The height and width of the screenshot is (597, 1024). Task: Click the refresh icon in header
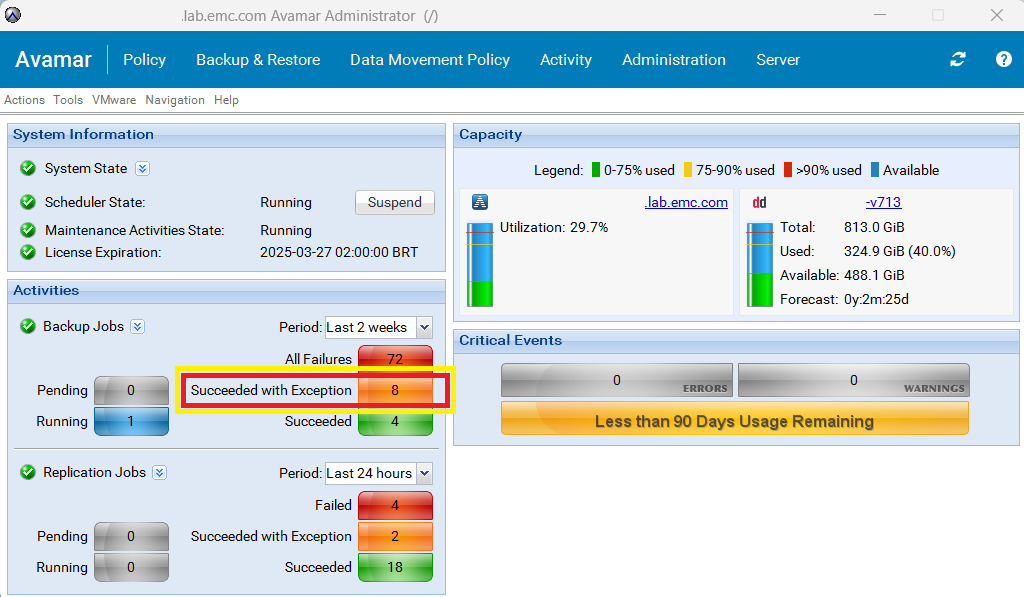[x=957, y=59]
